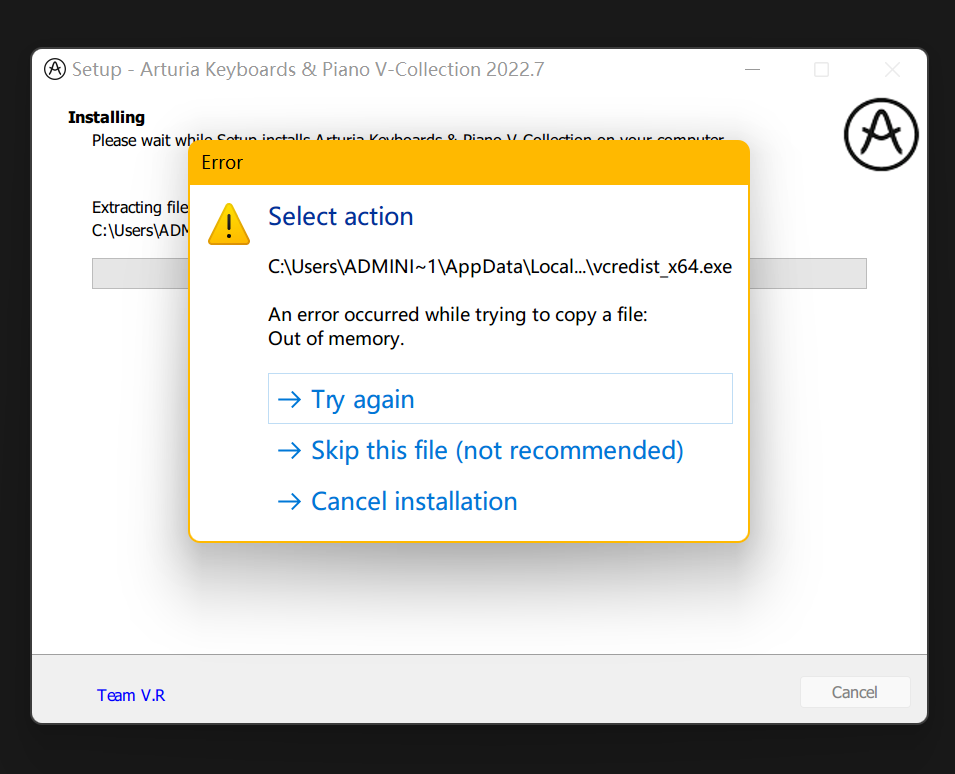Click the vcredist_x64.exe file path text
The image size is (955, 774).
499,267
